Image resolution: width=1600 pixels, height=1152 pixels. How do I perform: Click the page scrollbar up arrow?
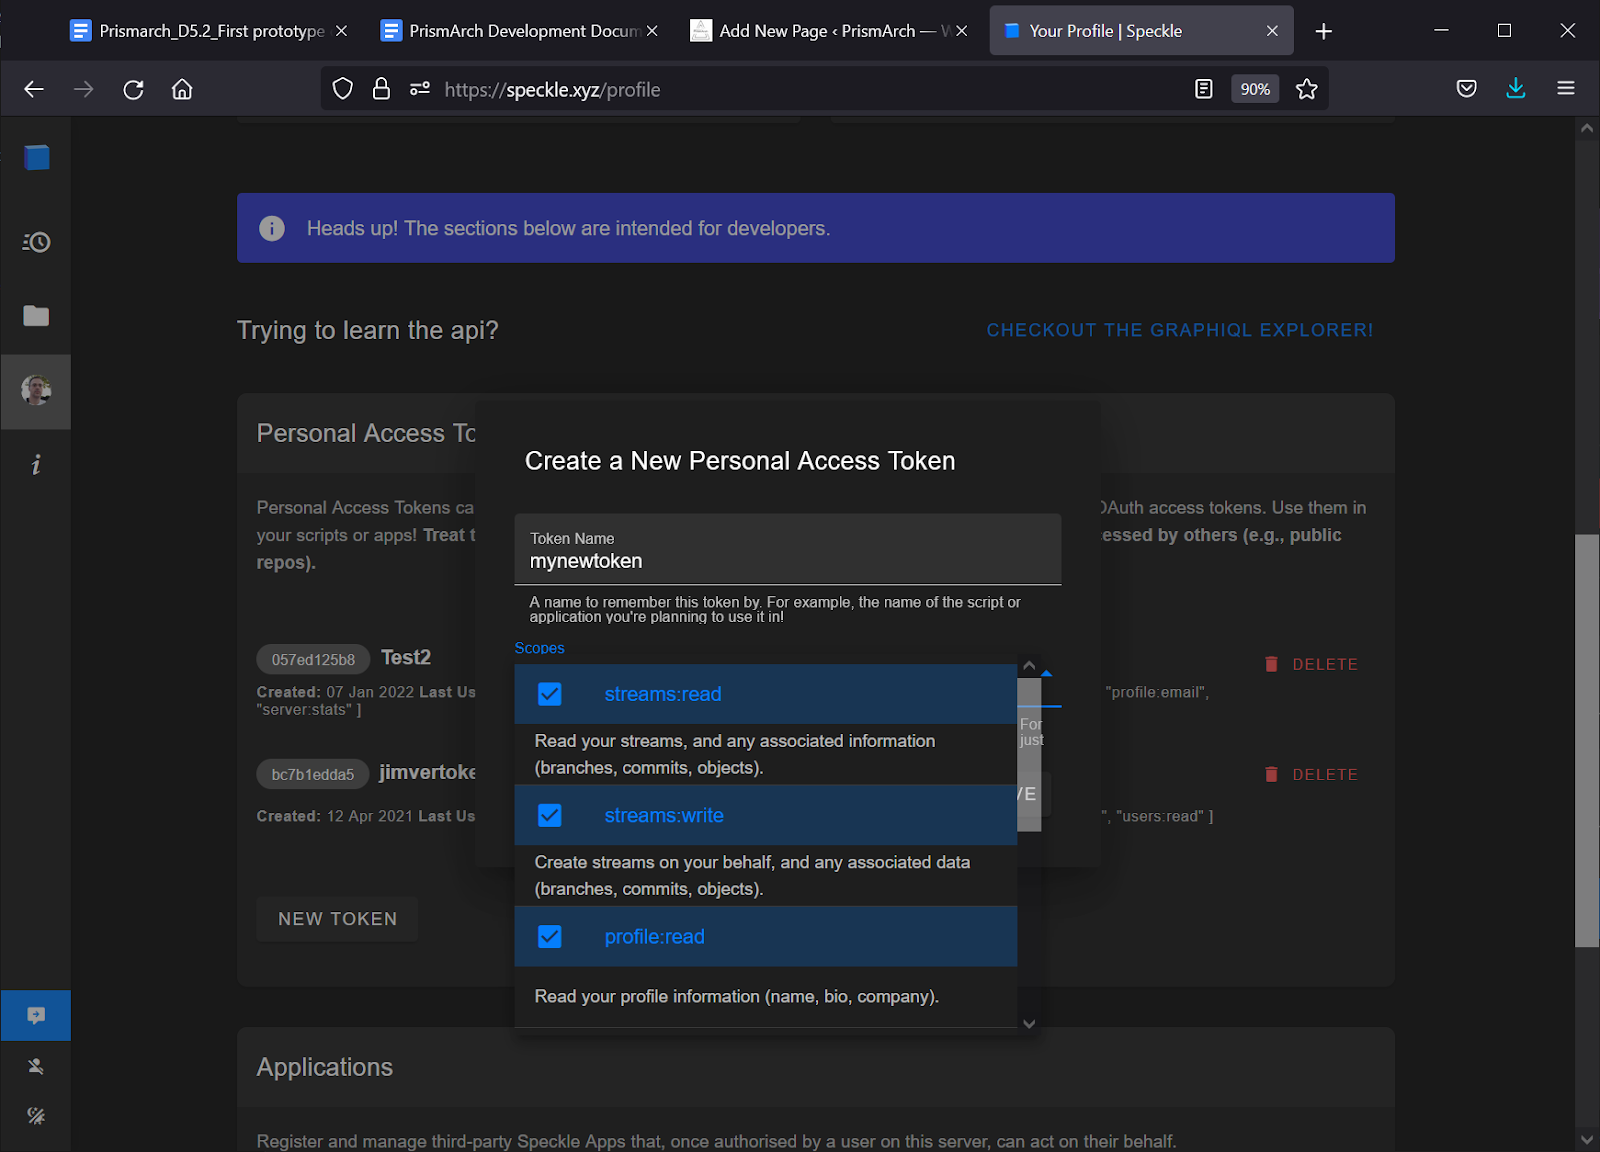click(1587, 128)
